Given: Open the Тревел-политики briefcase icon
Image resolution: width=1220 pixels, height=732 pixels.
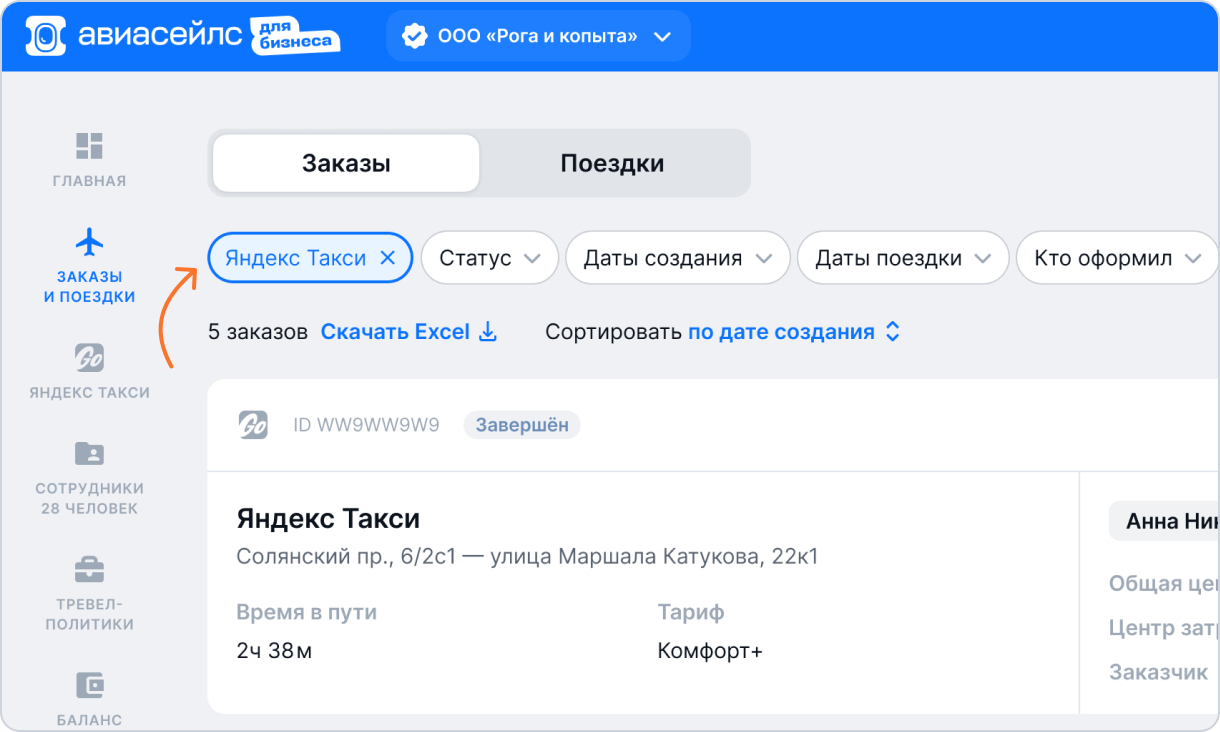Looking at the screenshot, I should pos(90,570).
